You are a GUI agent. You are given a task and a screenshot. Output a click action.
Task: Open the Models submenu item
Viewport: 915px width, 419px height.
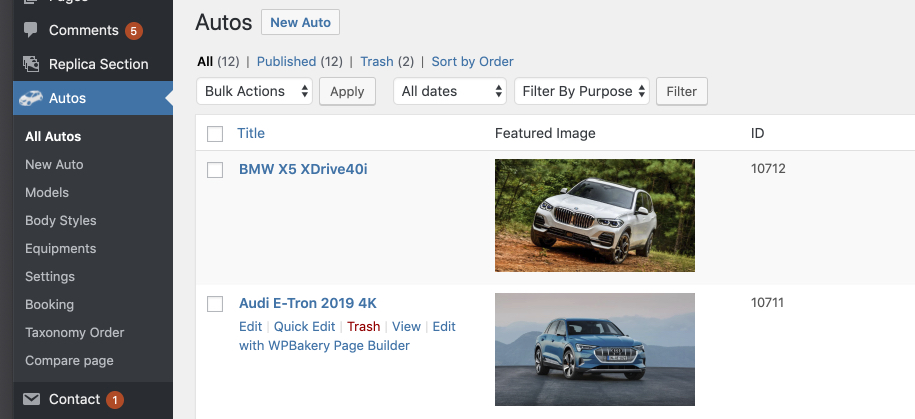(47, 193)
